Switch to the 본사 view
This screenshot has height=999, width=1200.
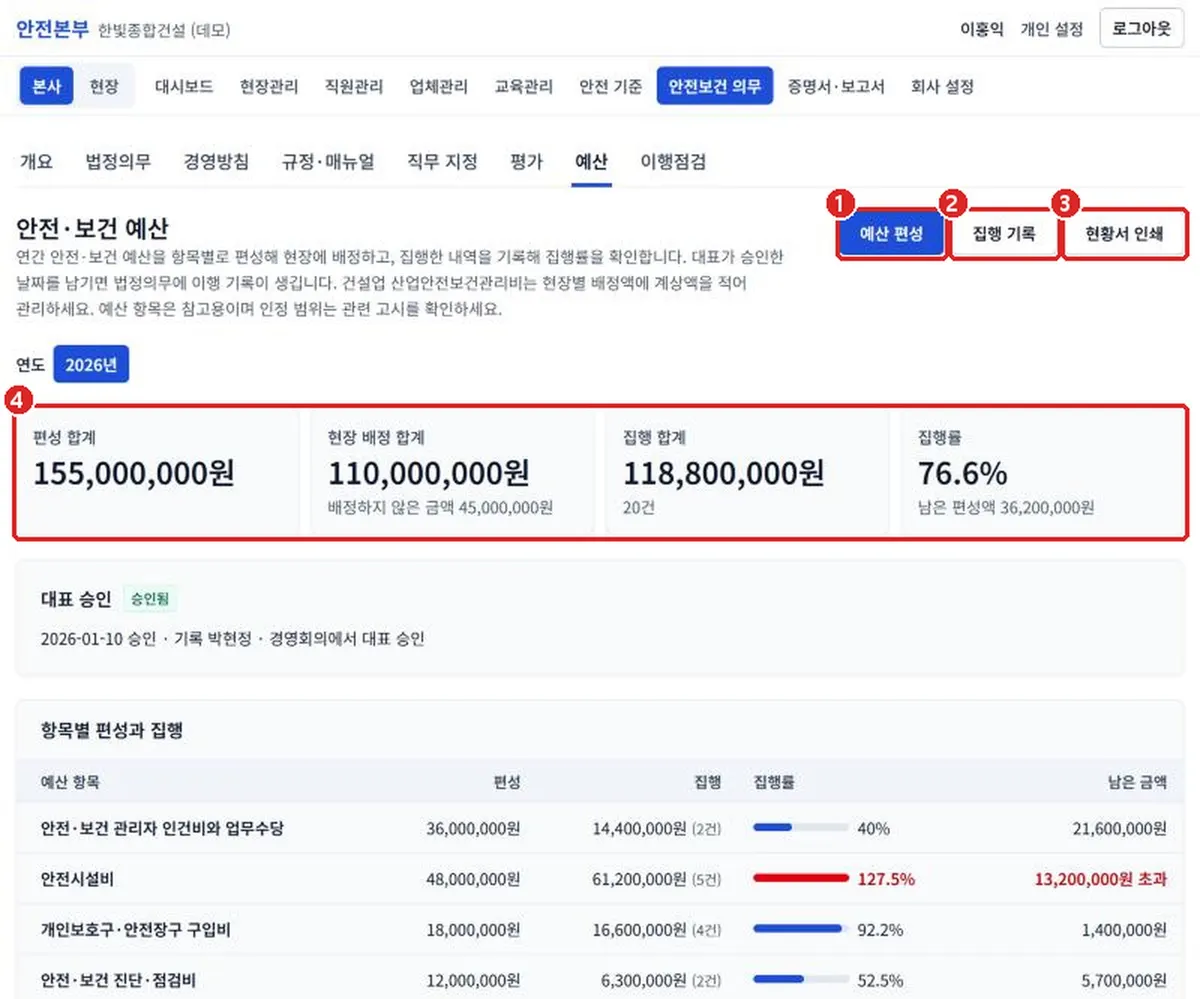[x=47, y=86]
